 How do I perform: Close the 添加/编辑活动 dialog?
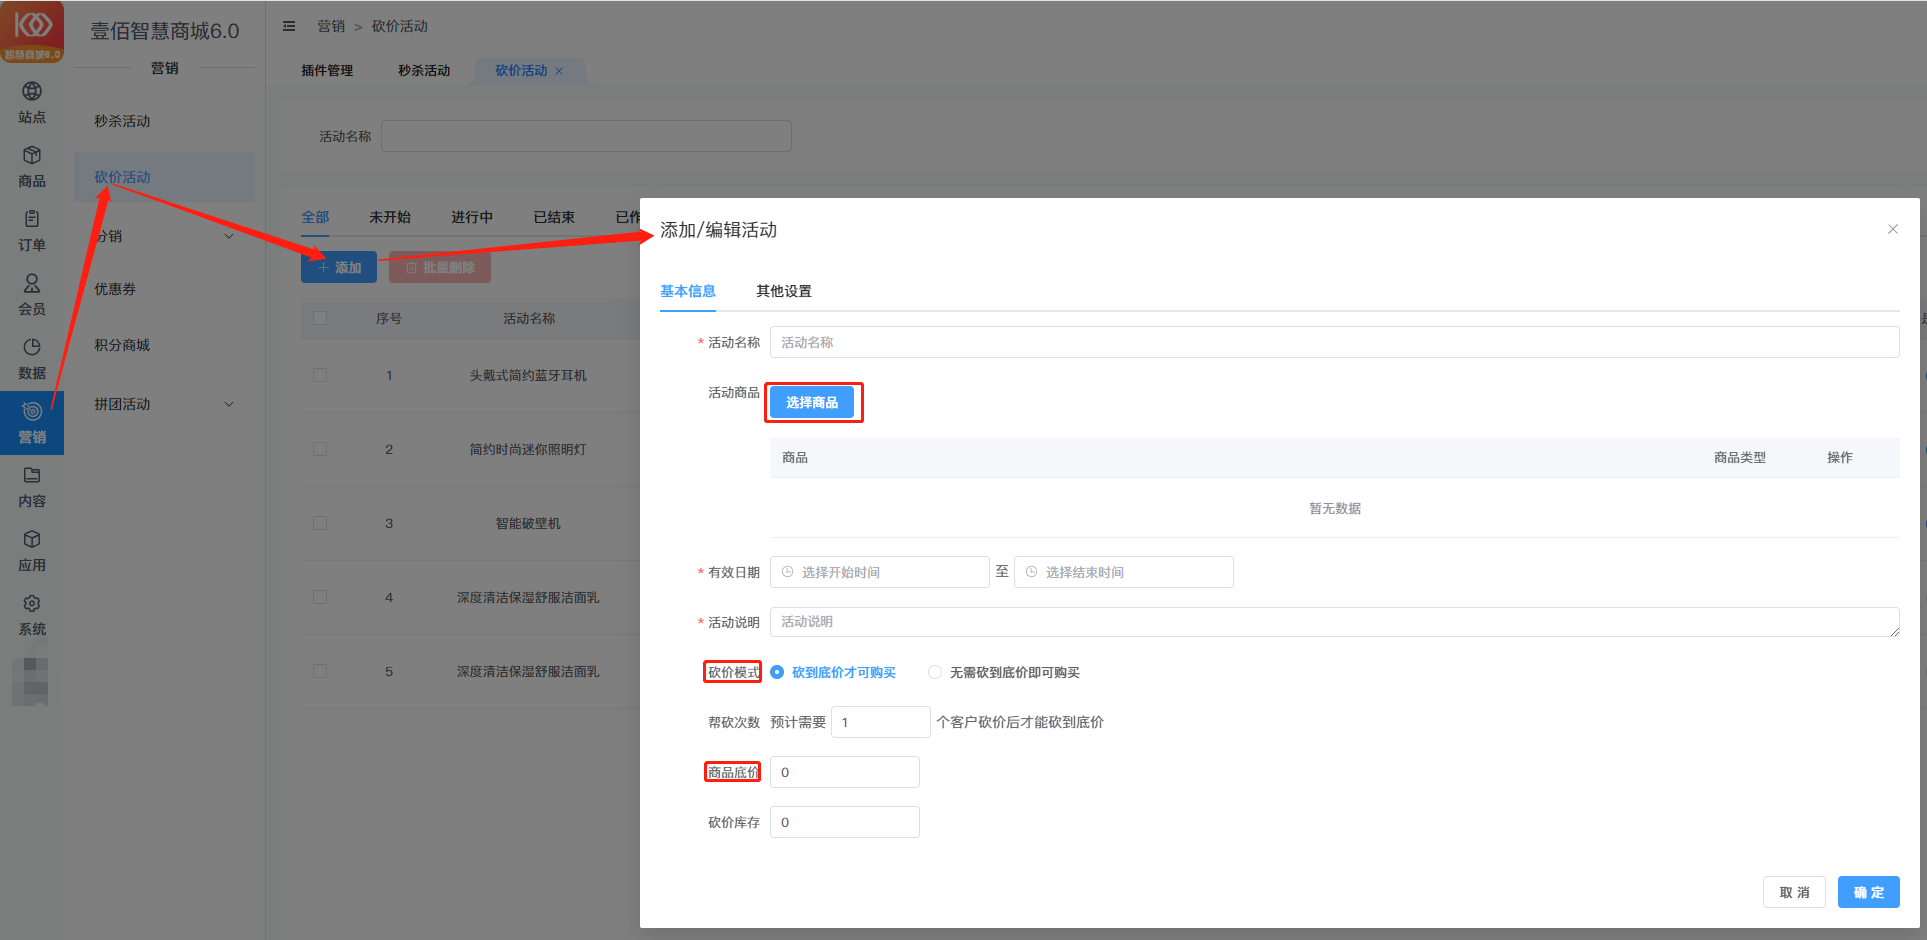[x=1892, y=229]
